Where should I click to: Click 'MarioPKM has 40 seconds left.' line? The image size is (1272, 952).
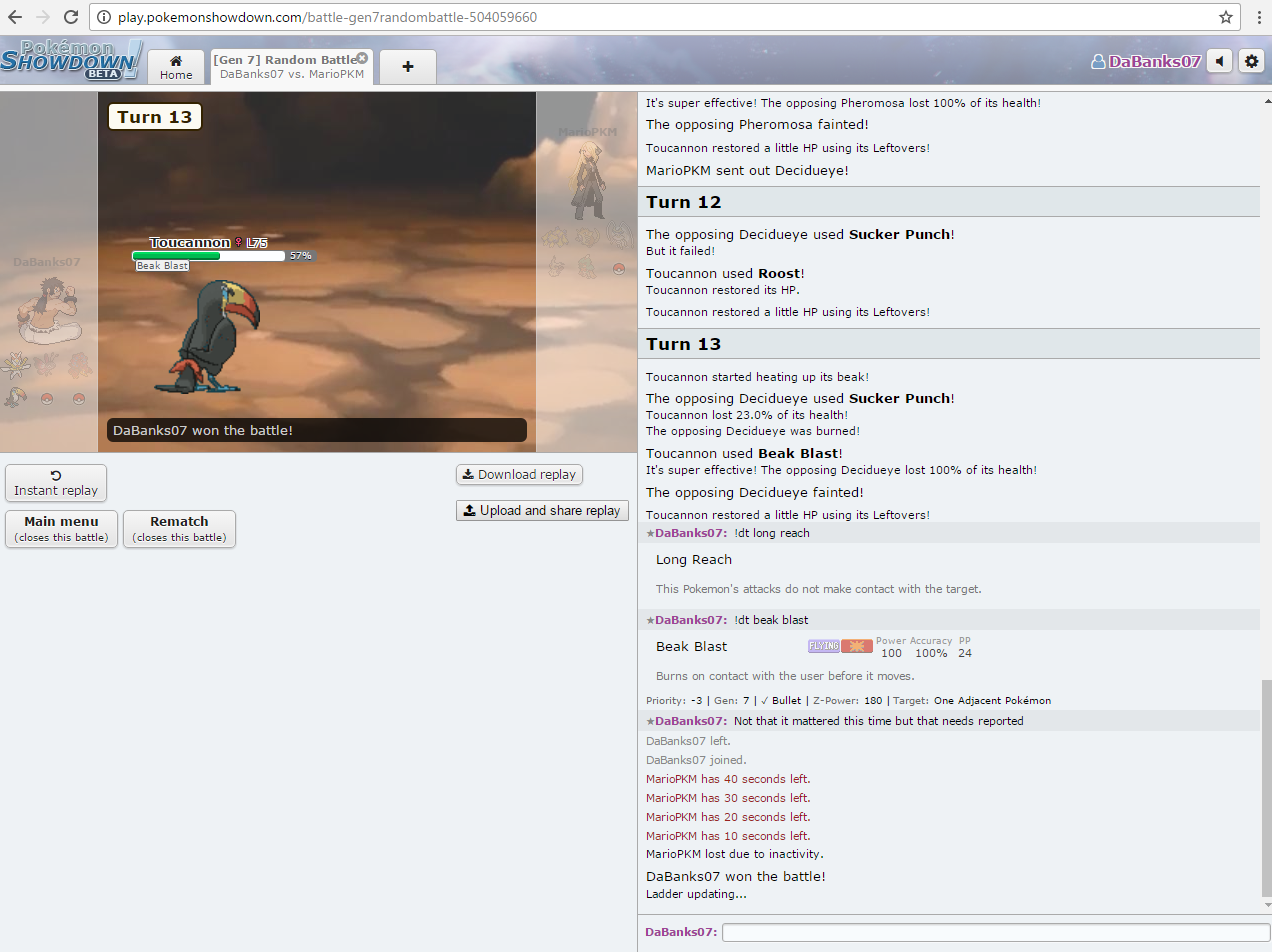click(728, 779)
